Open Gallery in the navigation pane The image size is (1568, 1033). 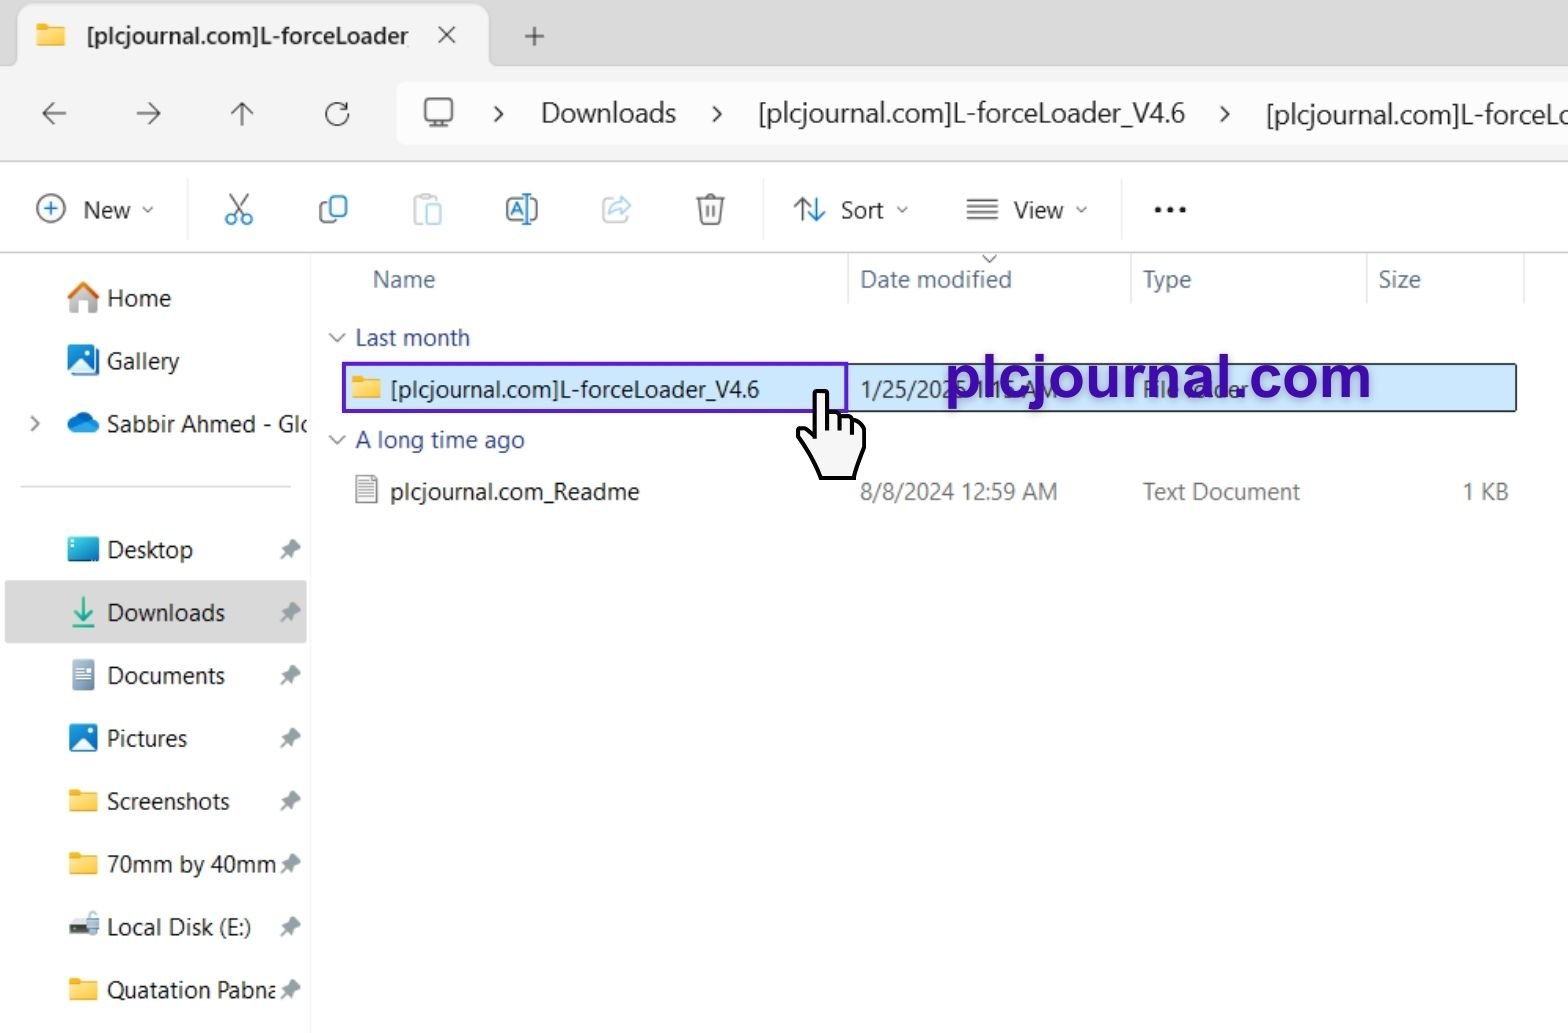[123, 361]
